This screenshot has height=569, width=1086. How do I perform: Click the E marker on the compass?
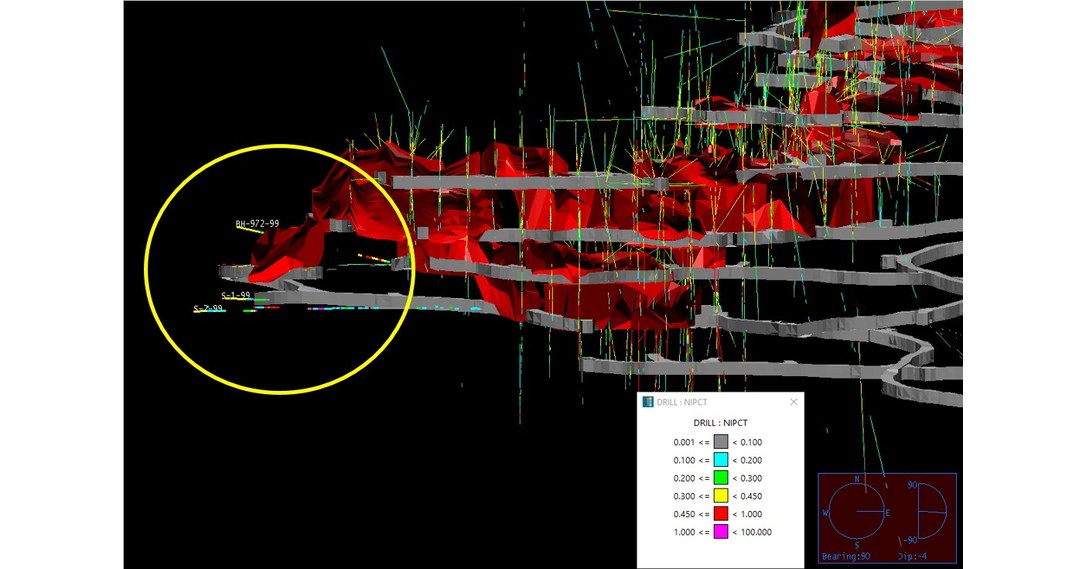pos(887,512)
